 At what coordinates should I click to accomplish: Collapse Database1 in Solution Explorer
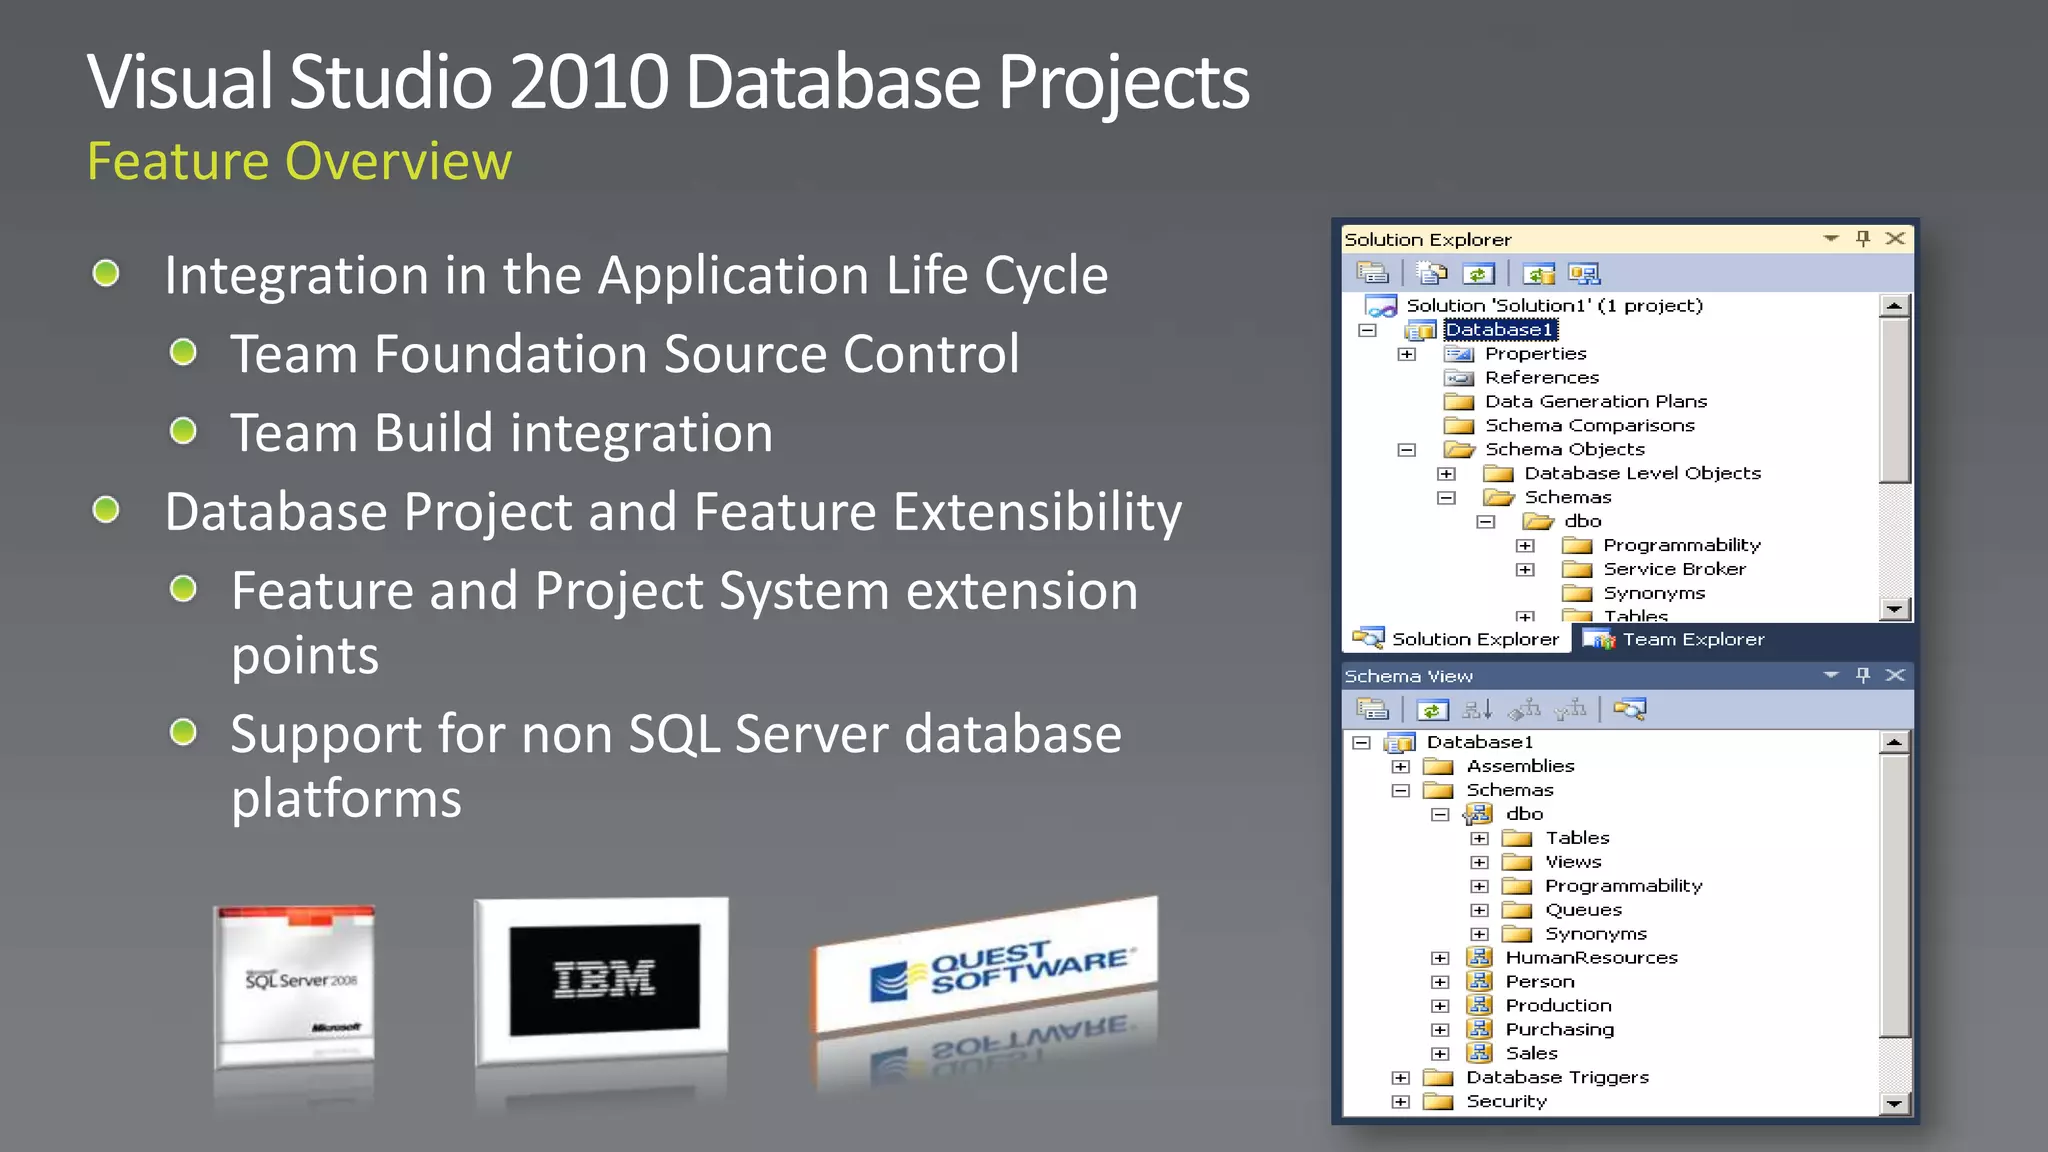[x=1367, y=330]
